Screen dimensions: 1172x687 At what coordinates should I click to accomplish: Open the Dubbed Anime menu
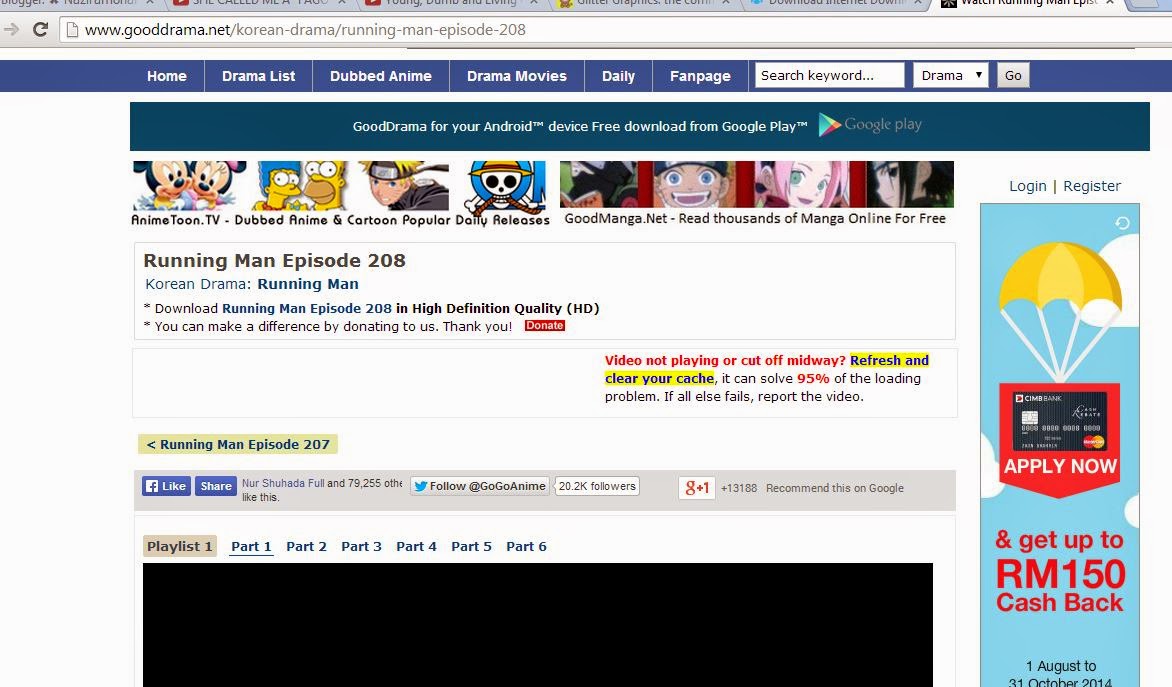381,76
